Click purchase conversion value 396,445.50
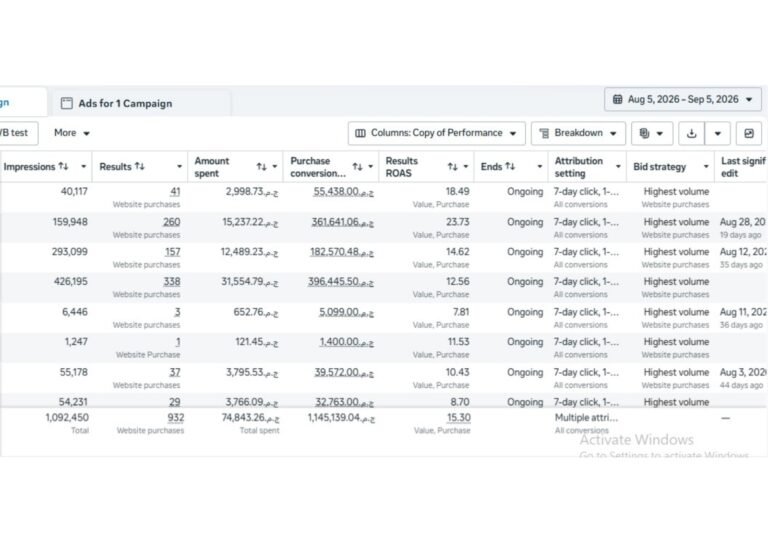This screenshot has height=543, width=768. click(341, 282)
